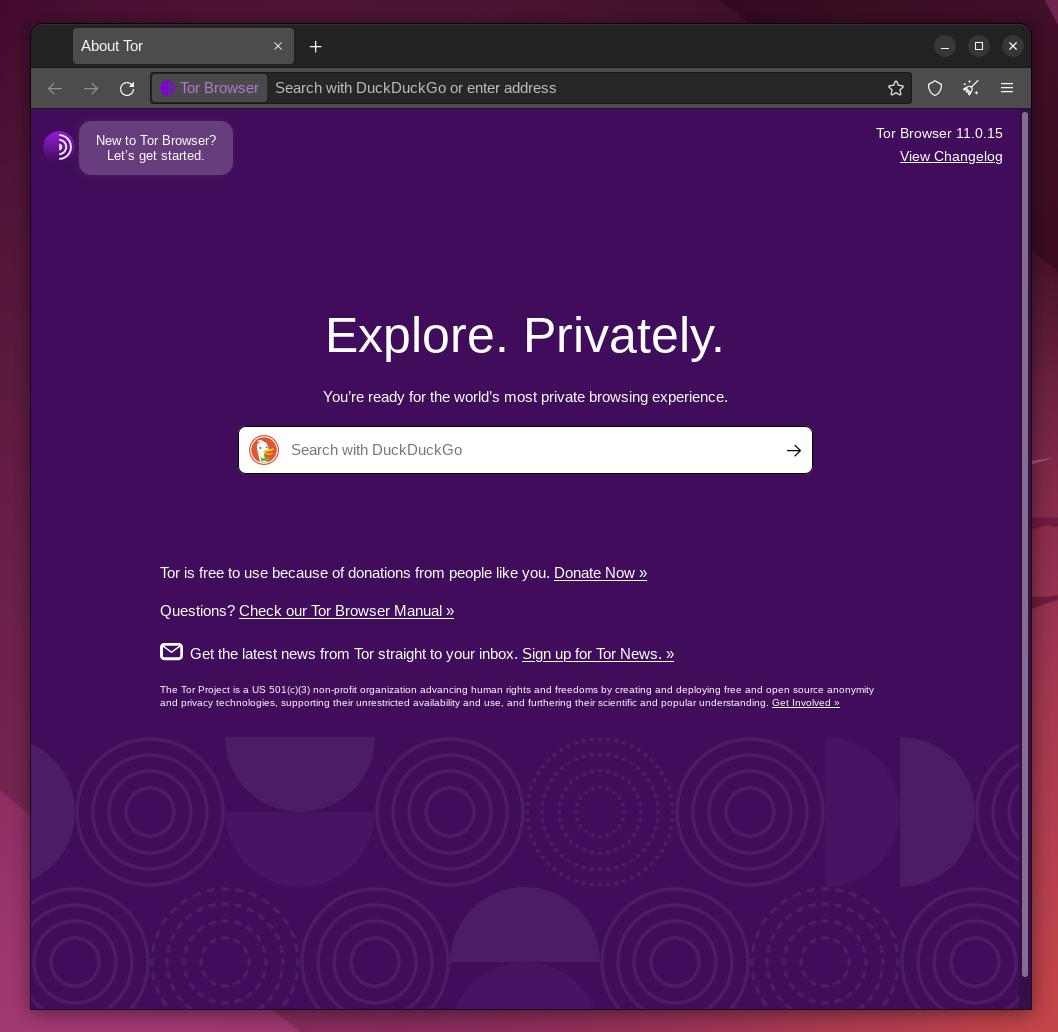Follow the Sign up for Tor News link
Screen dimensions: 1058x1032
coord(598,654)
